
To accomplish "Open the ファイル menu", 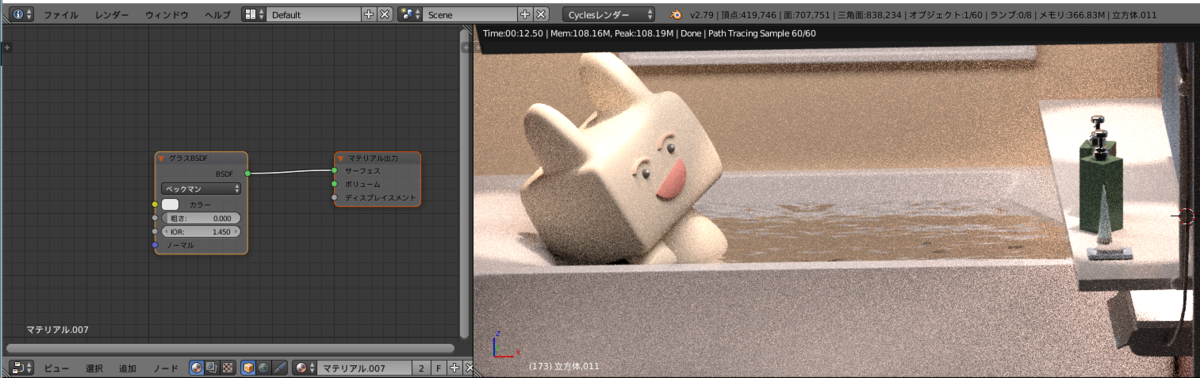I will coord(61,15).
